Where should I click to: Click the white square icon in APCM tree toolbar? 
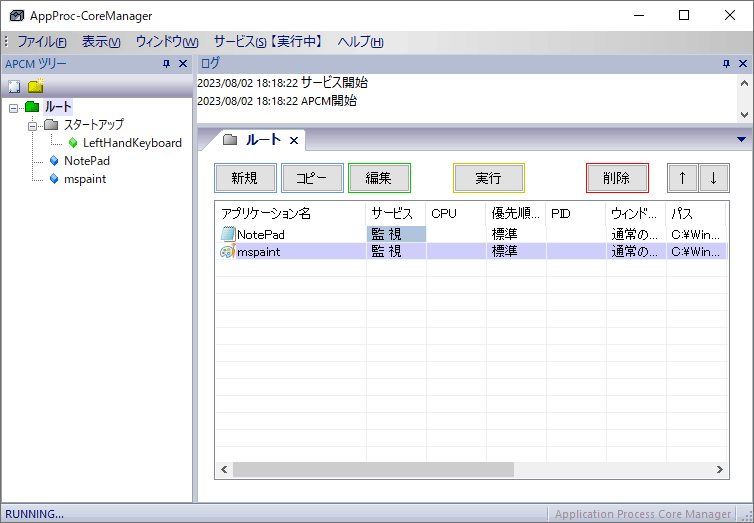[x=14, y=87]
